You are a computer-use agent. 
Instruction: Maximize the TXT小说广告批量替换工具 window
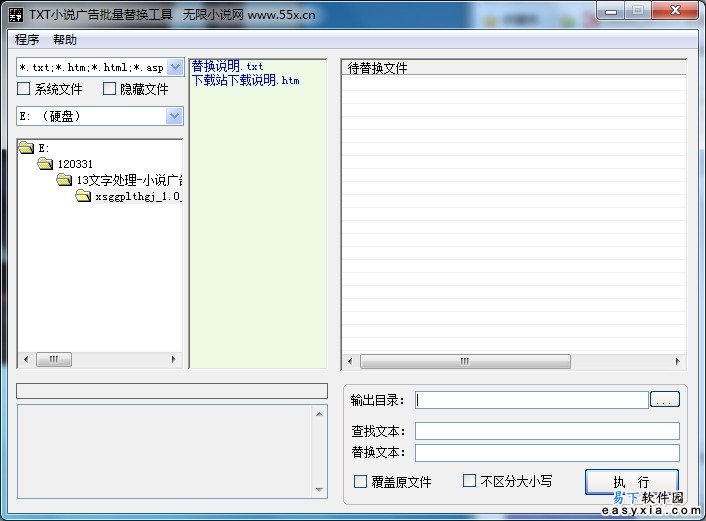click(x=638, y=11)
